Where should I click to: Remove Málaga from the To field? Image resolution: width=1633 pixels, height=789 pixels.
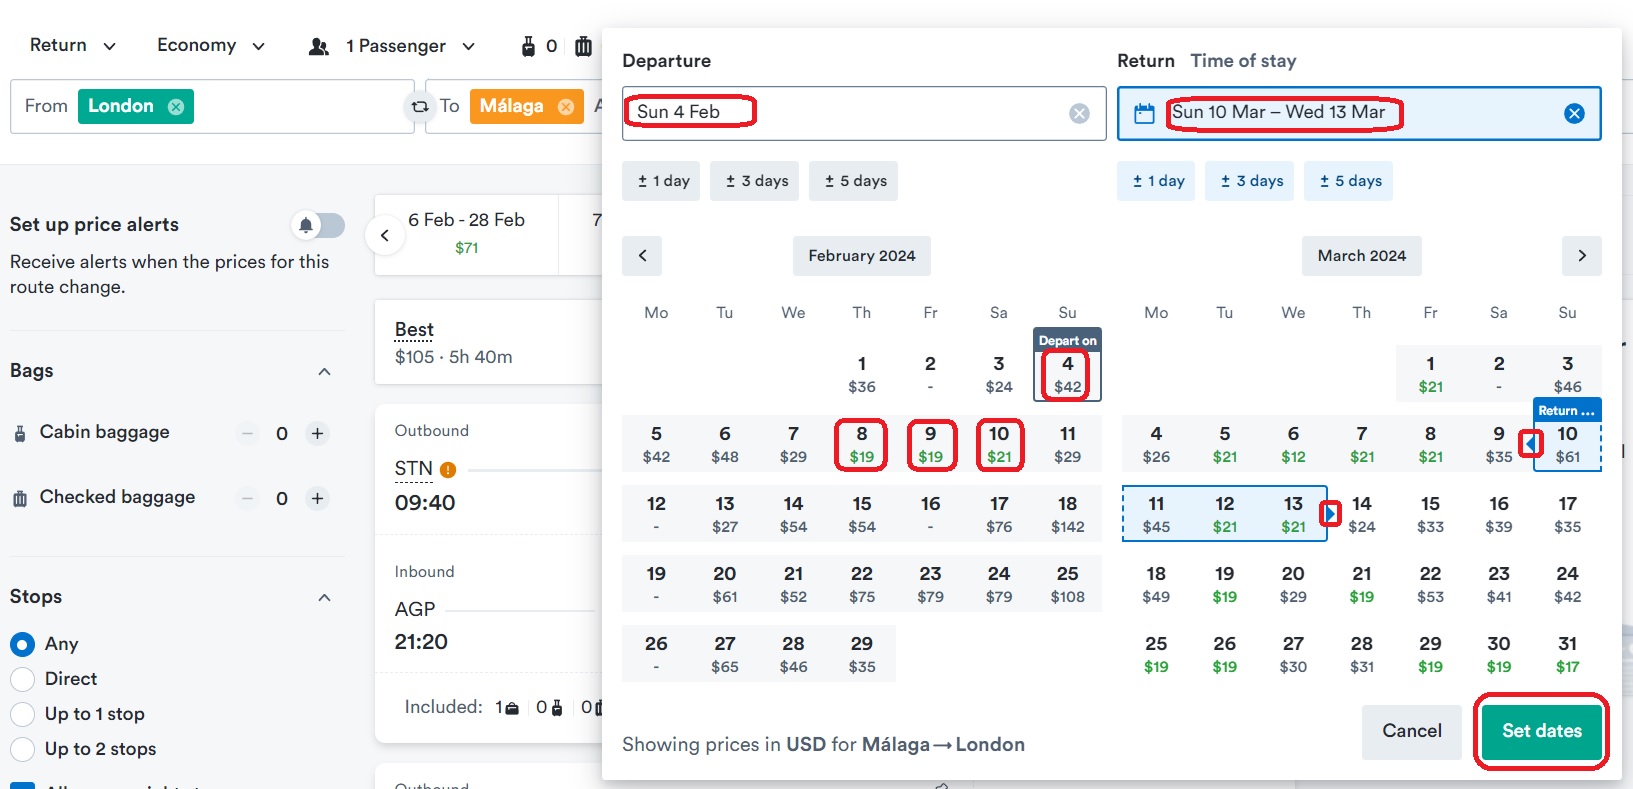click(566, 107)
